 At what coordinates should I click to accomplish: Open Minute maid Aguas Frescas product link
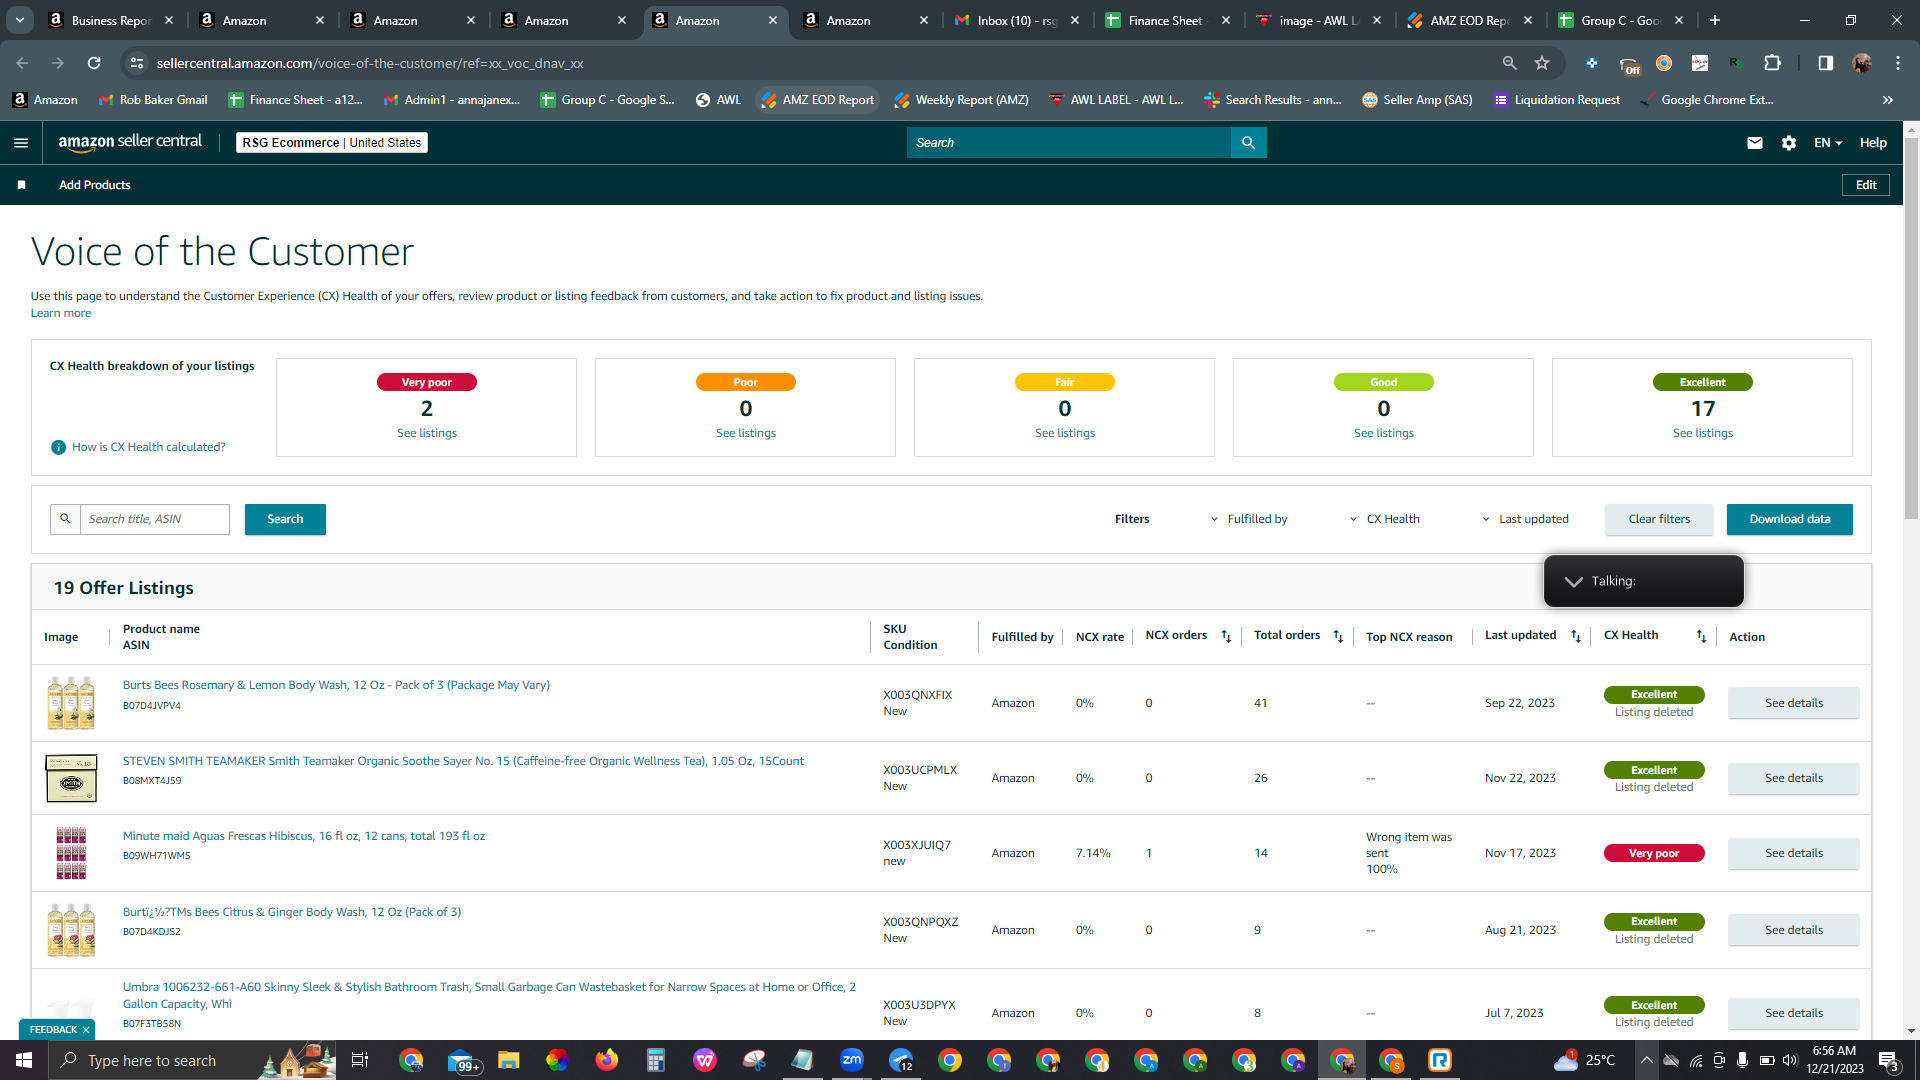coord(304,836)
